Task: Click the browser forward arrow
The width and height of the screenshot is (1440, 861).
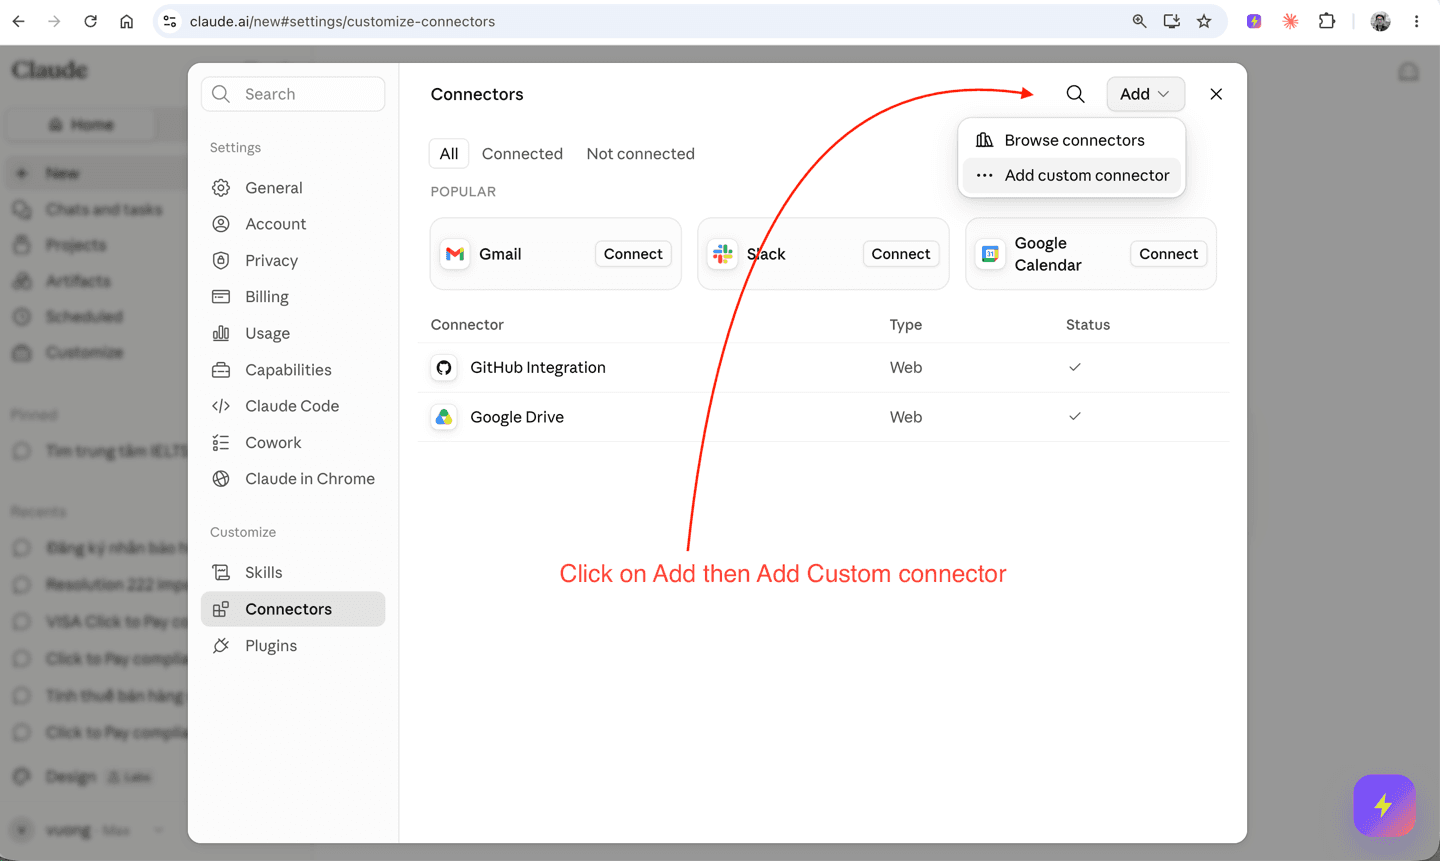Action: pyautogui.click(x=54, y=21)
